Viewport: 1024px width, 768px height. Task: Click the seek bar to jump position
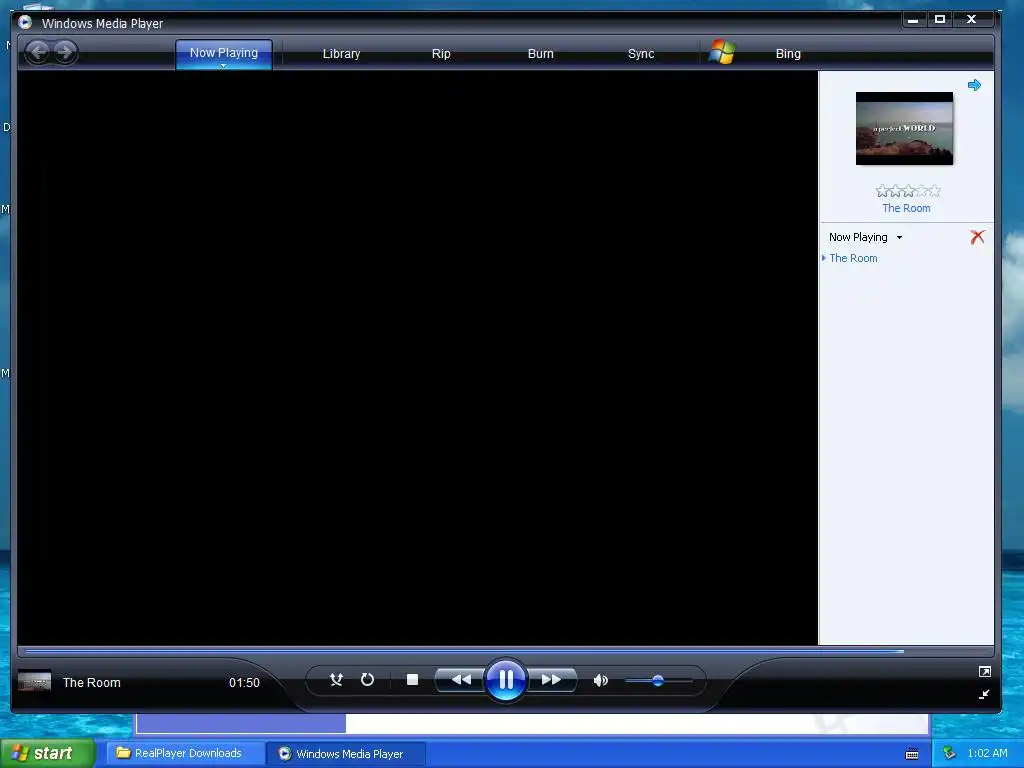click(x=506, y=651)
